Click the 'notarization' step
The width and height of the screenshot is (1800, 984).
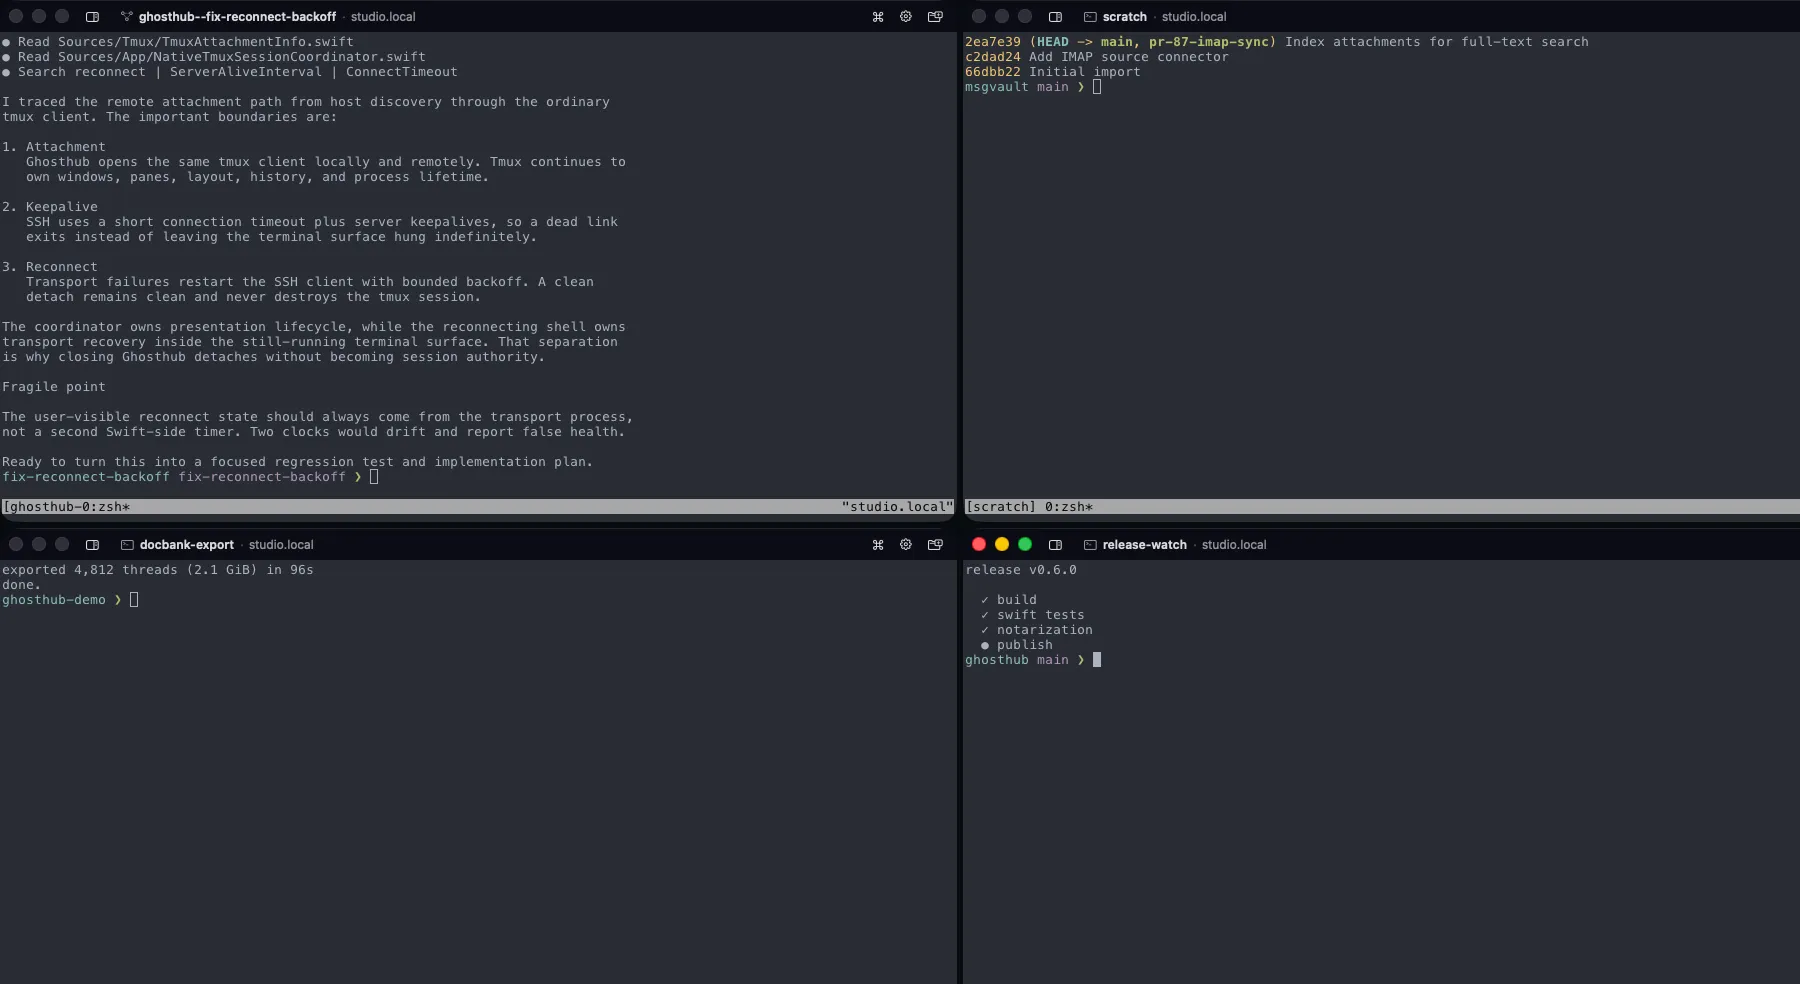1037,630
